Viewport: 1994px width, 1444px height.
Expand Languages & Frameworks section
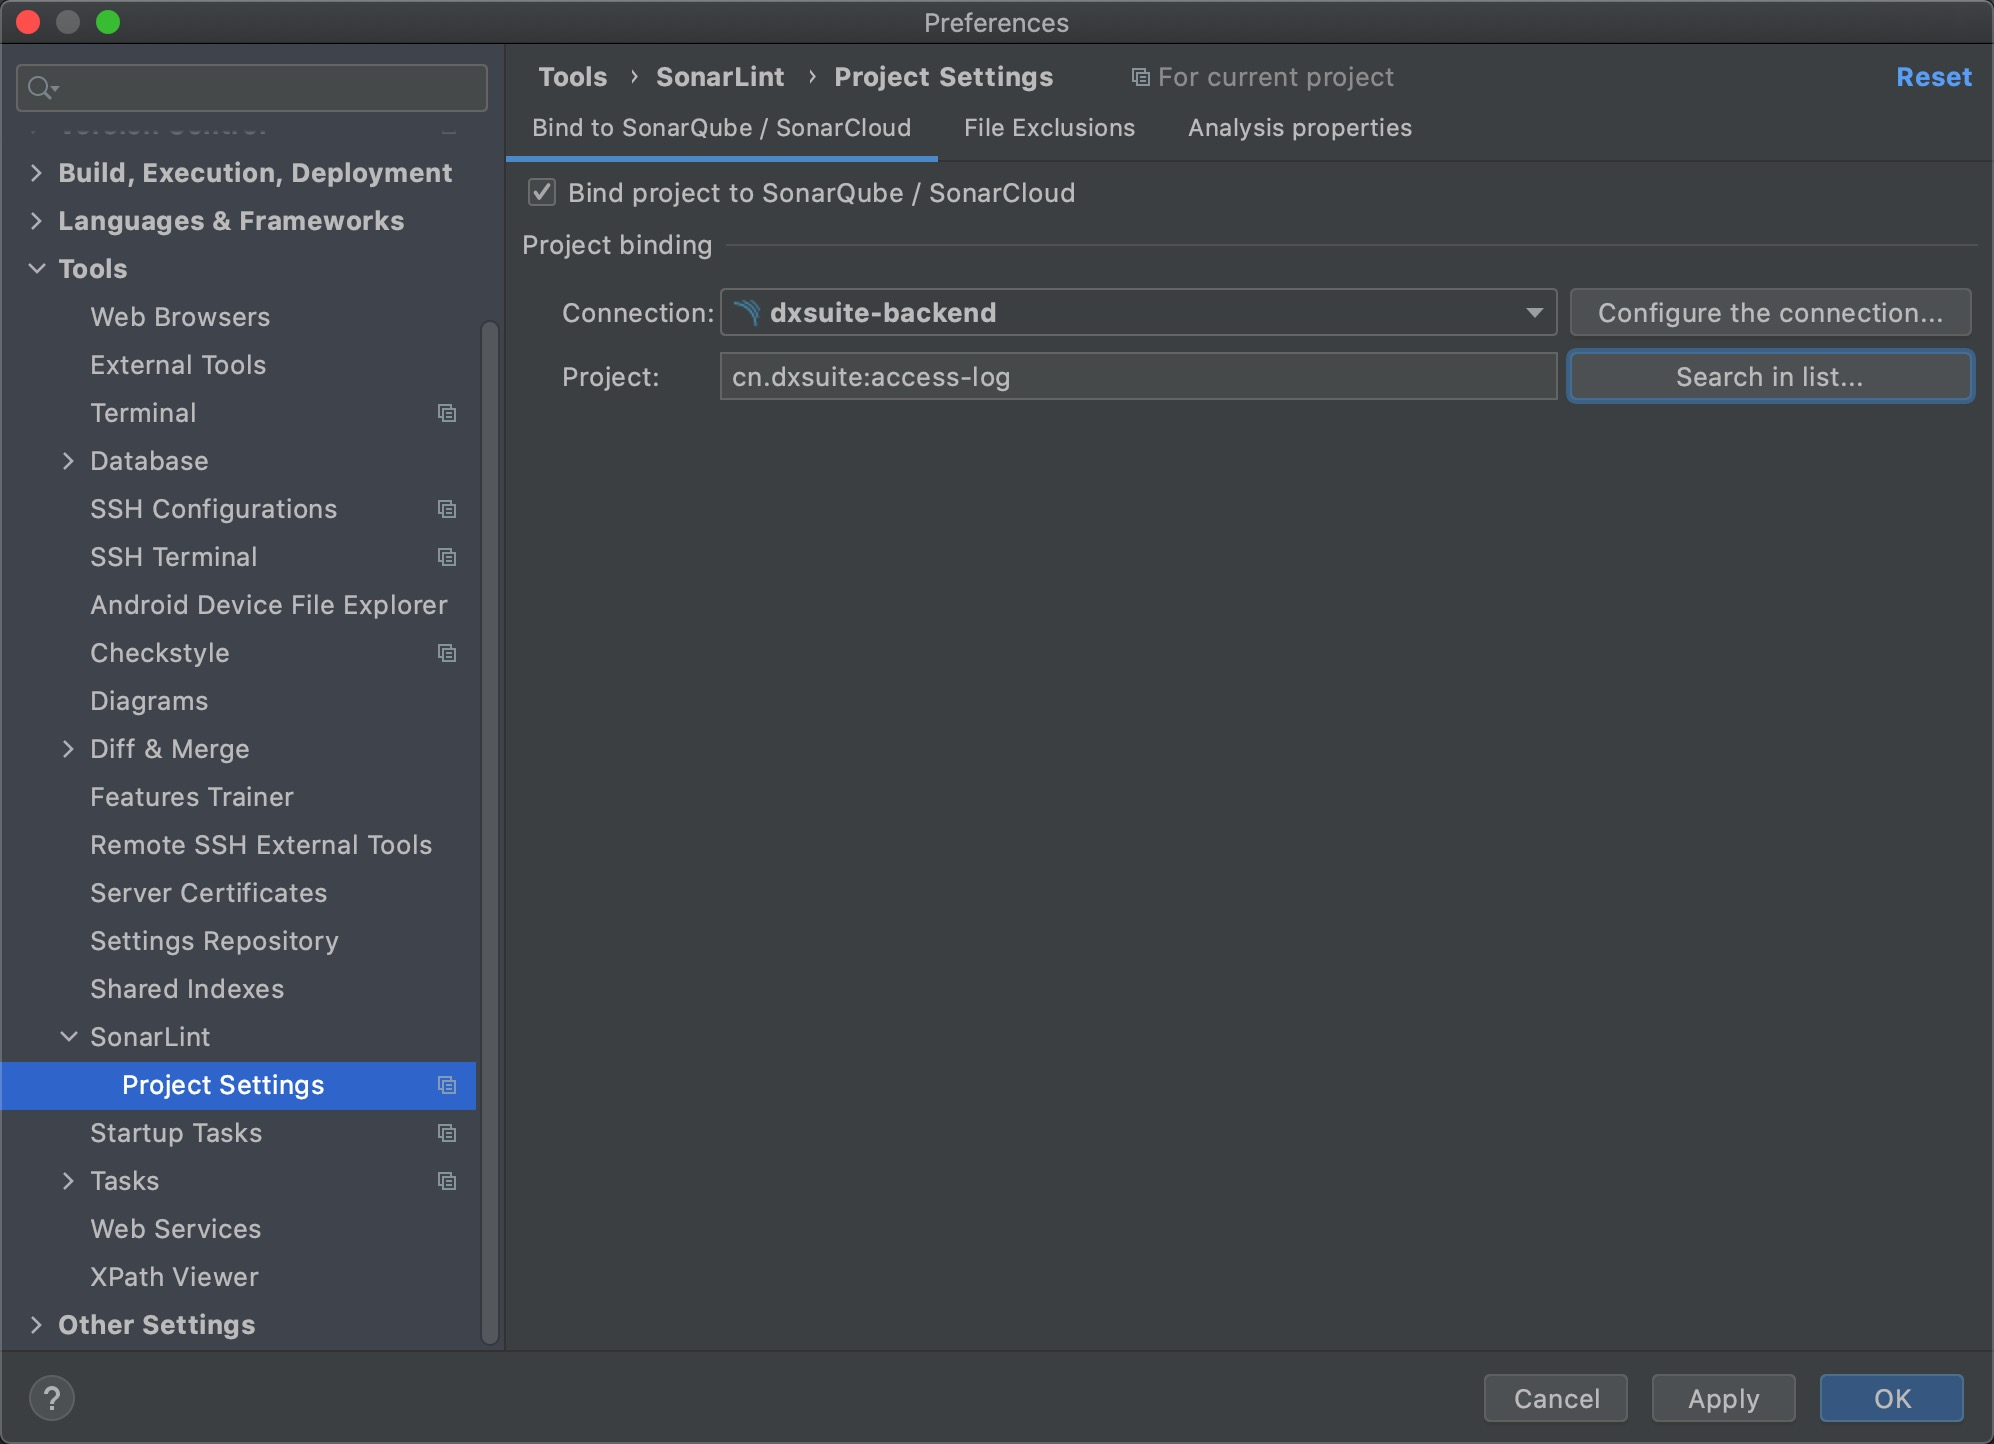[36, 221]
